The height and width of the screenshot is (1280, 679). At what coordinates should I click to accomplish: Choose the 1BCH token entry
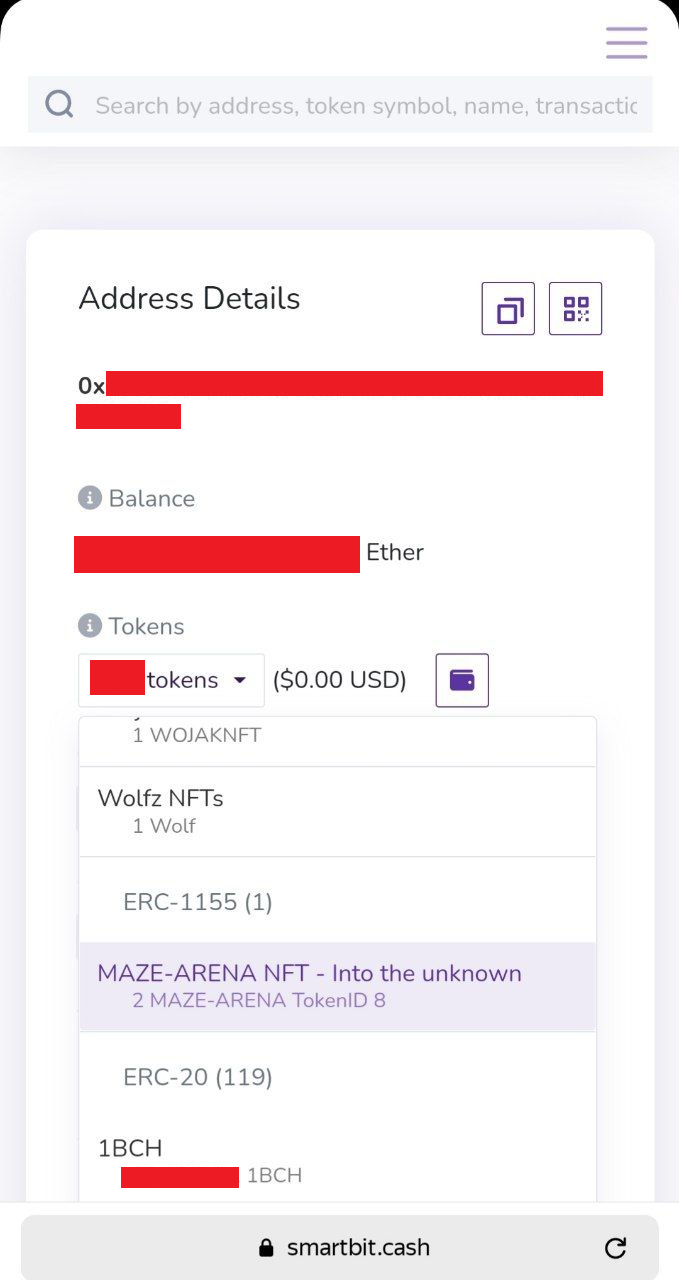coord(337,1160)
